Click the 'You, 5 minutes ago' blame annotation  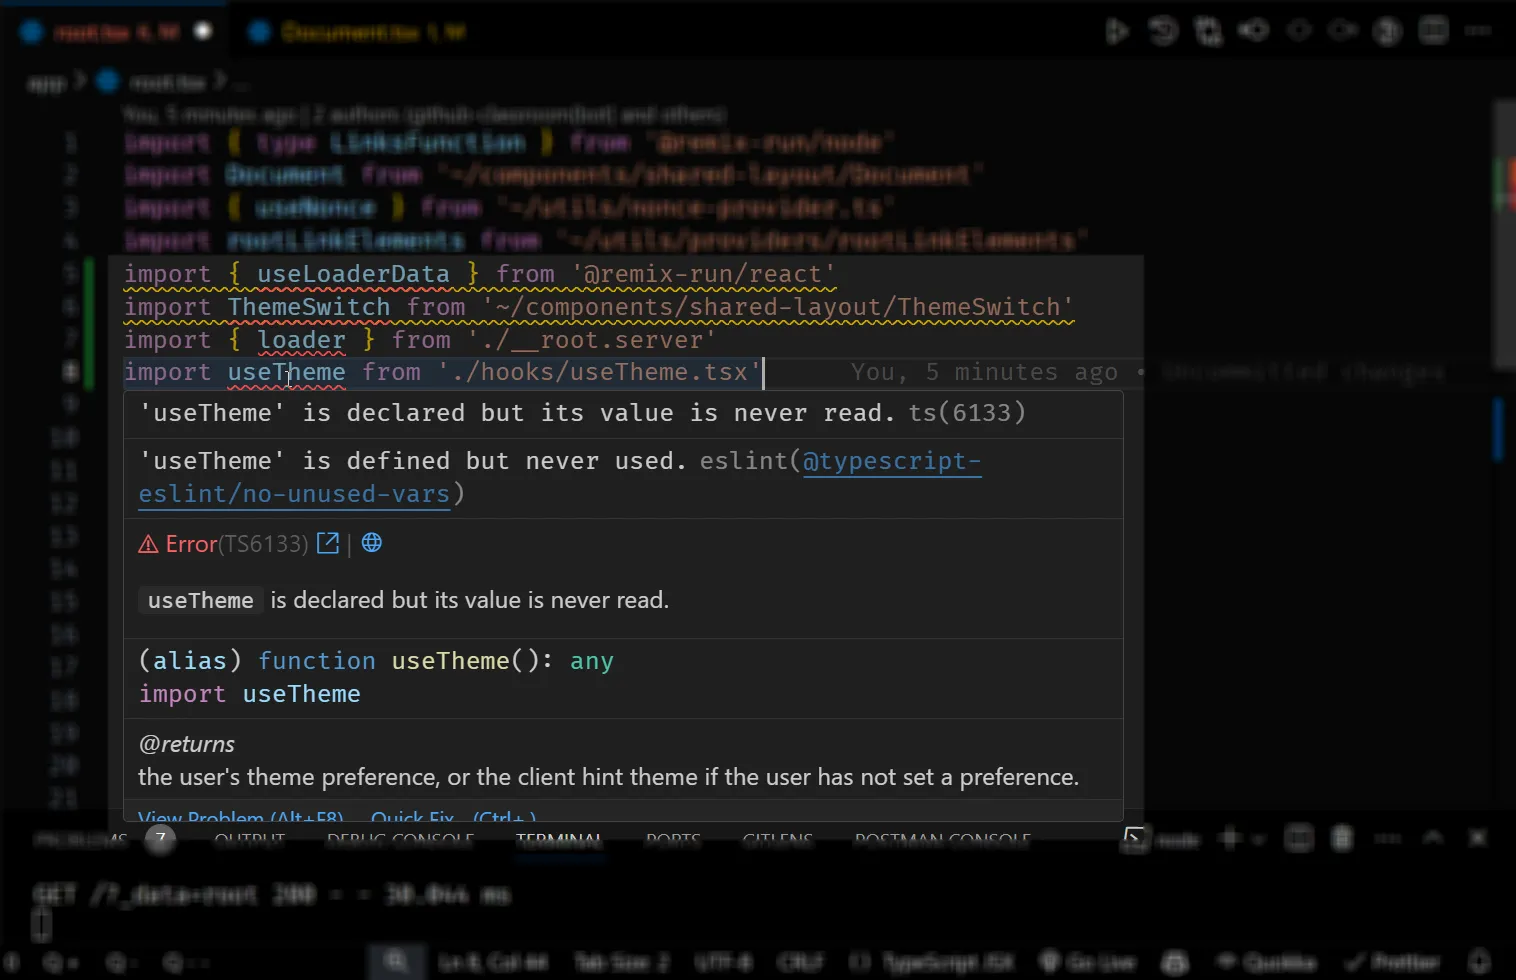[x=984, y=372]
